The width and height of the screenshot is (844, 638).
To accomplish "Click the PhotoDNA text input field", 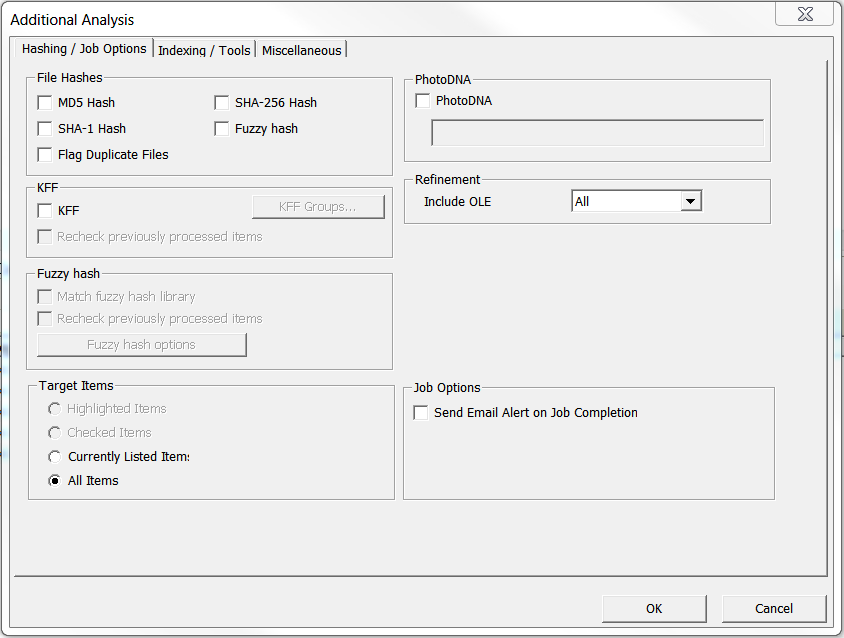I will (597, 132).
